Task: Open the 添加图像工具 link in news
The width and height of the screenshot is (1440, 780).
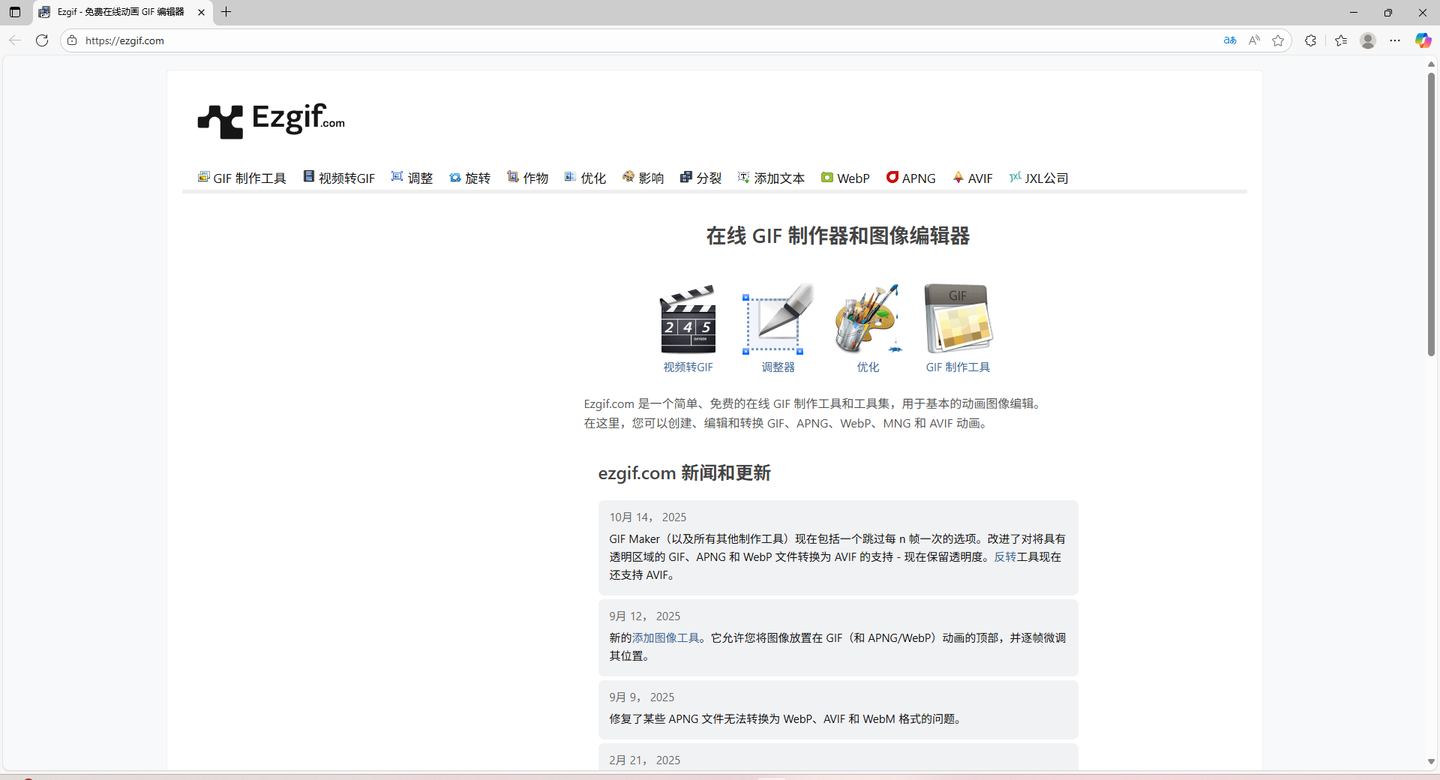Action: pos(666,638)
